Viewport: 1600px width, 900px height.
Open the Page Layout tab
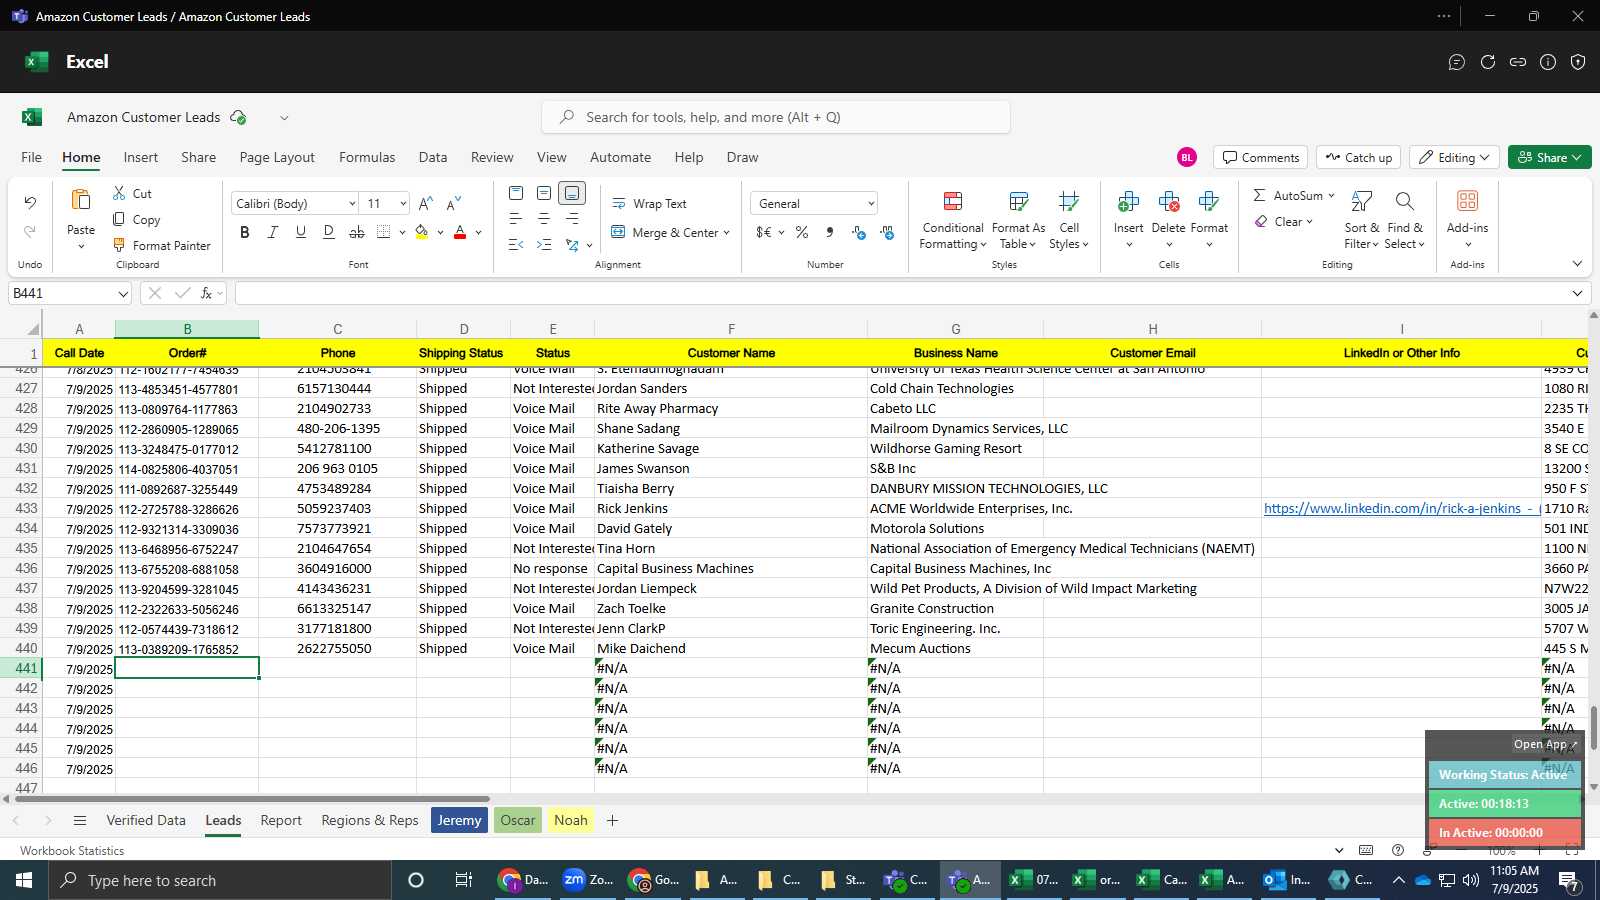coord(277,157)
